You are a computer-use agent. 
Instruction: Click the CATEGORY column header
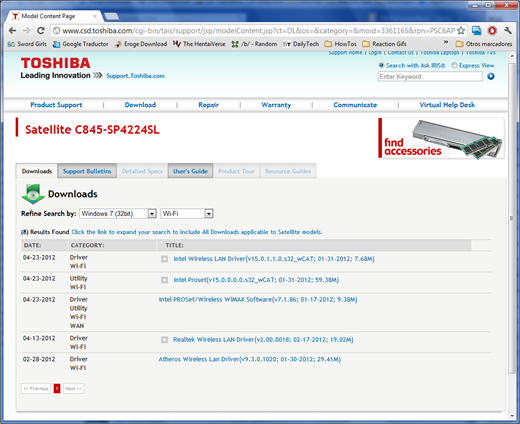pyautogui.click(x=87, y=245)
